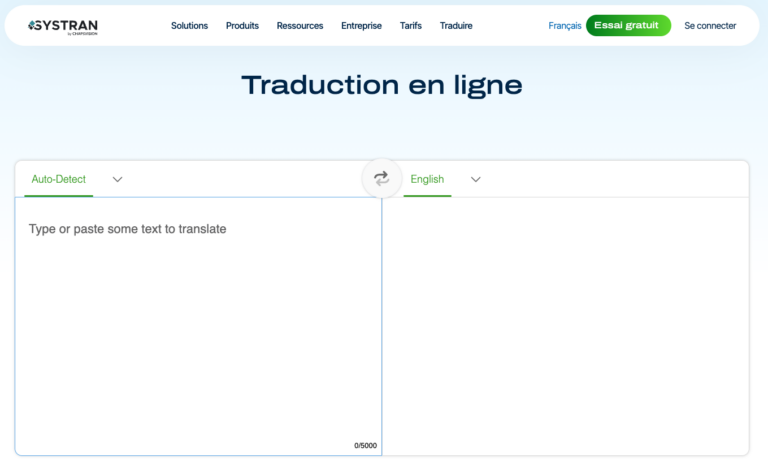Click the SYSTRAN logo in the header
768x465 pixels.
point(63,24)
